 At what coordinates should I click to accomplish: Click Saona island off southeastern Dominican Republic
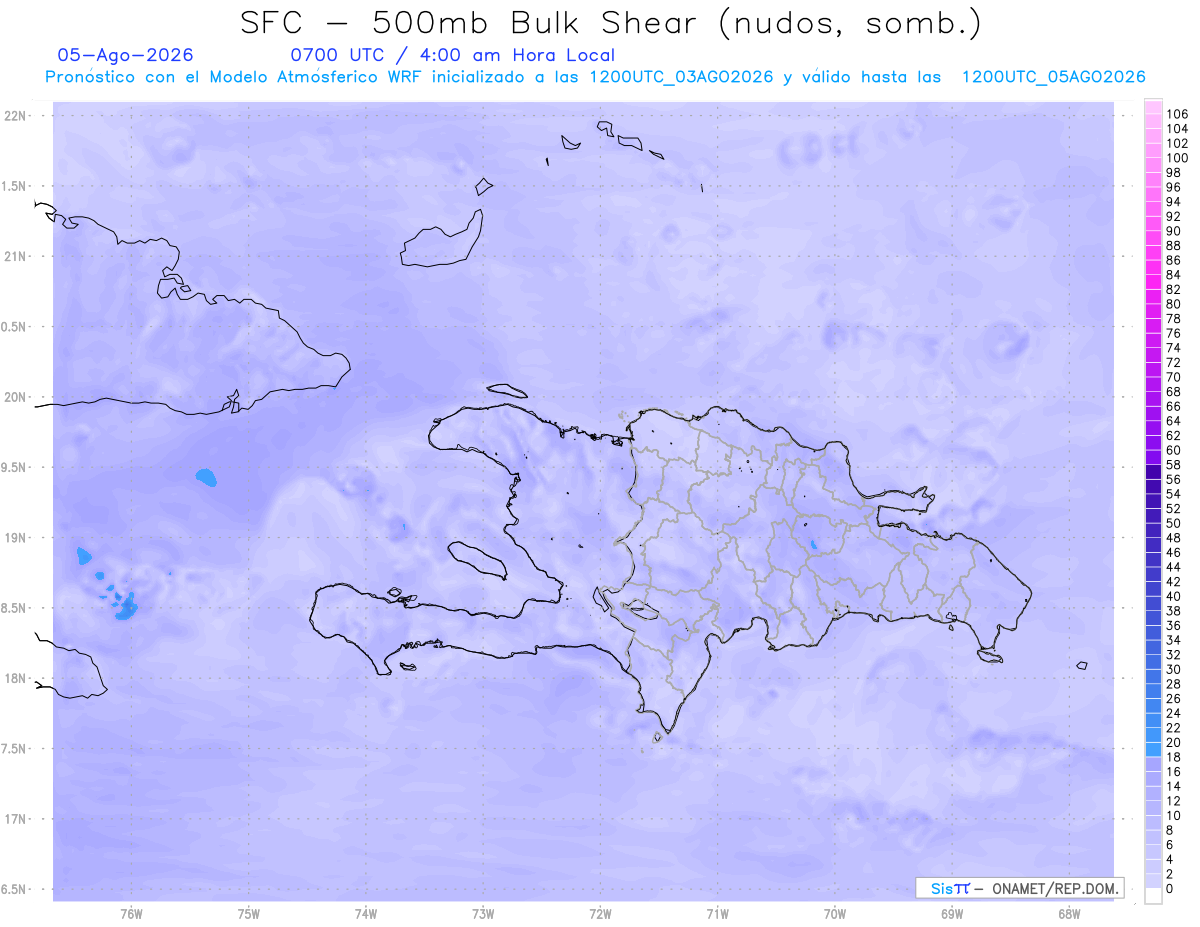click(990, 655)
